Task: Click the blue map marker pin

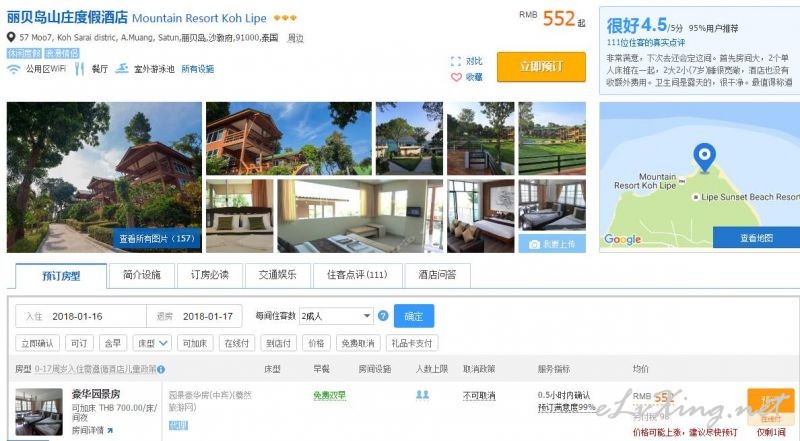Action: tap(704, 158)
